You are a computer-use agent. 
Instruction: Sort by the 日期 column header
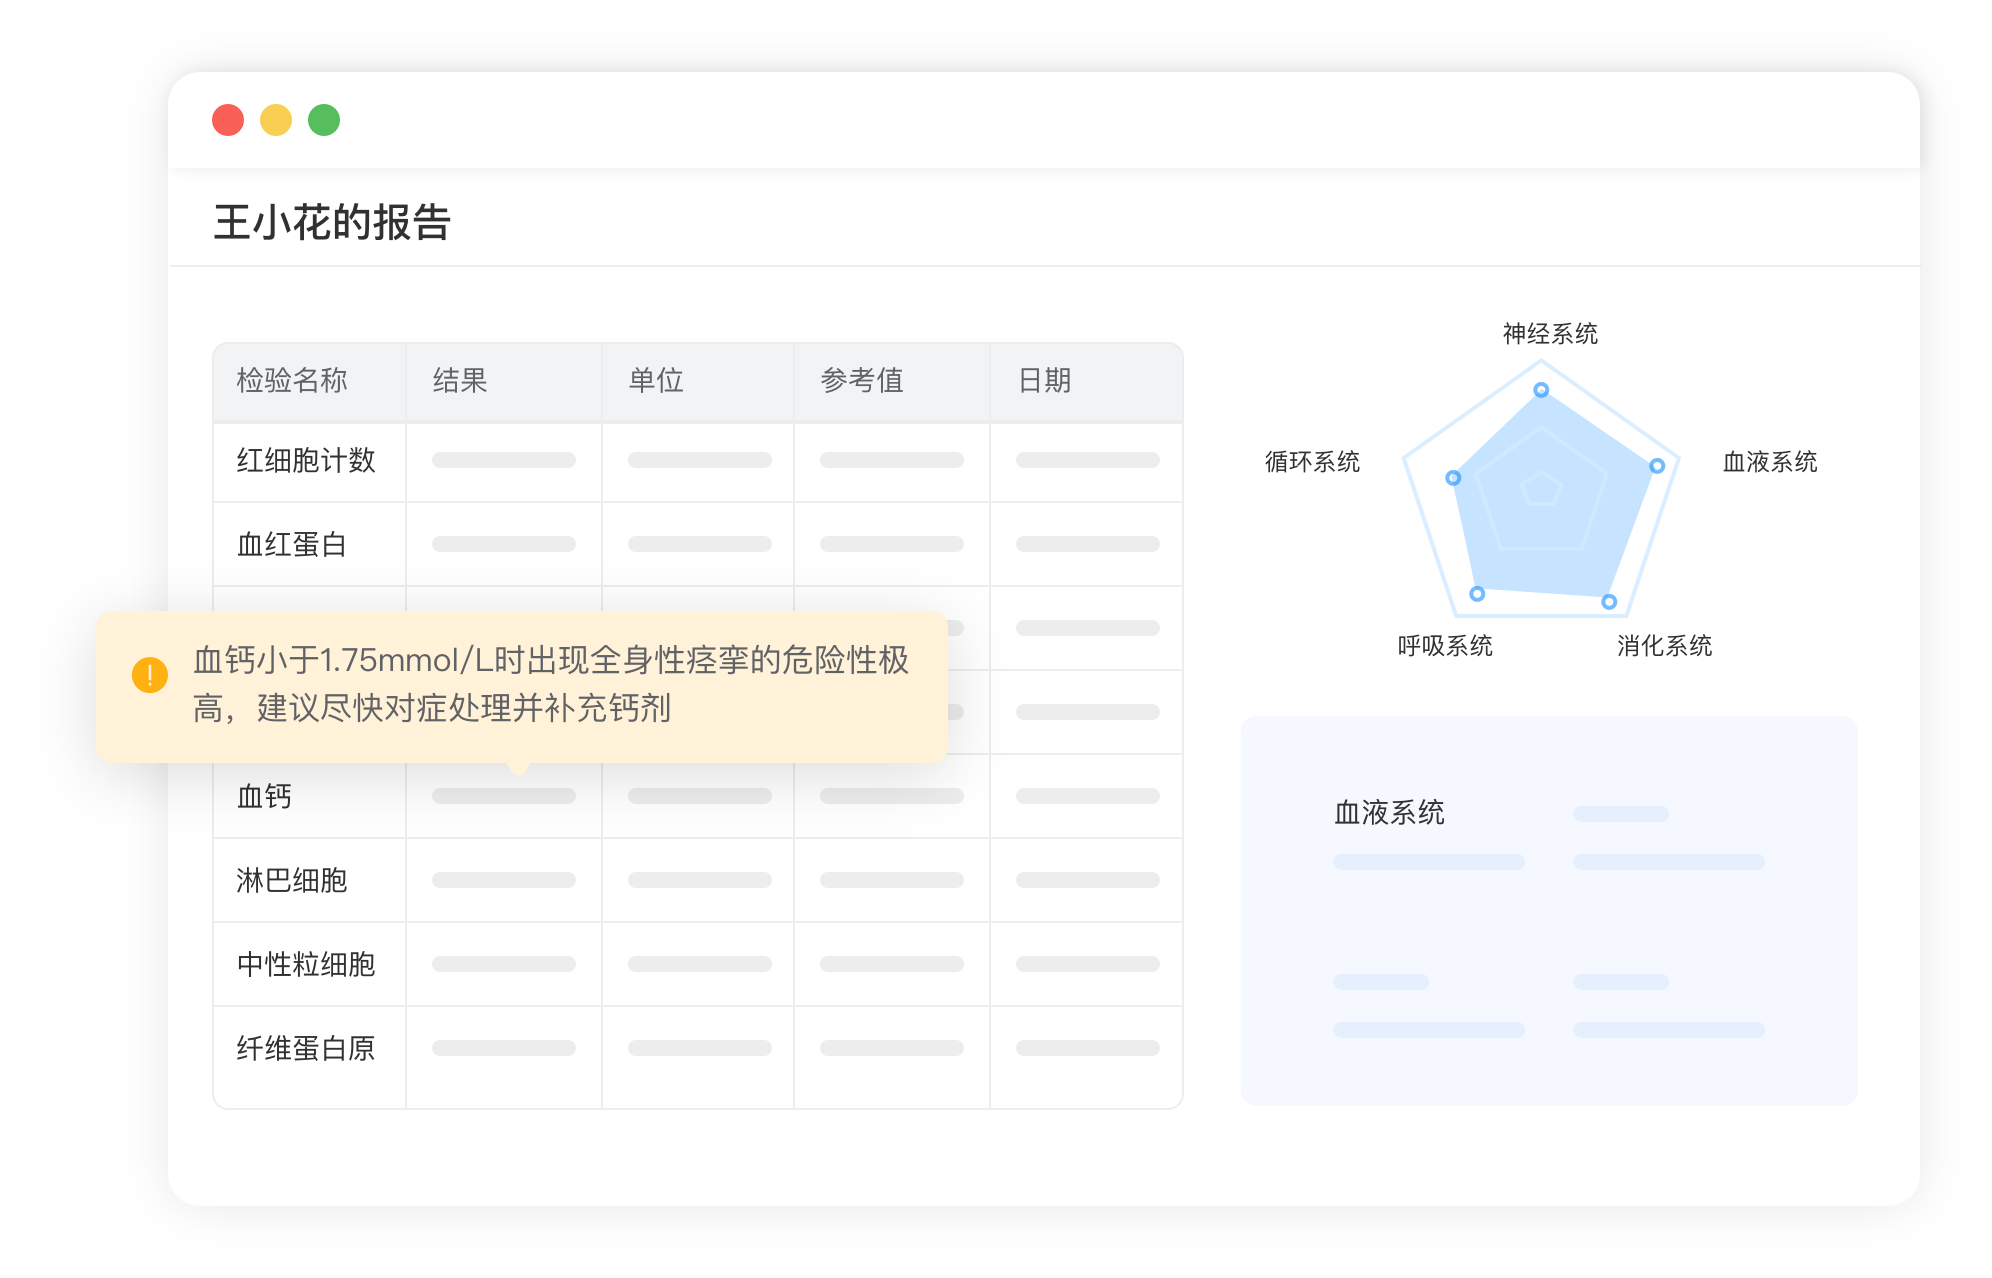click(1044, 381)
